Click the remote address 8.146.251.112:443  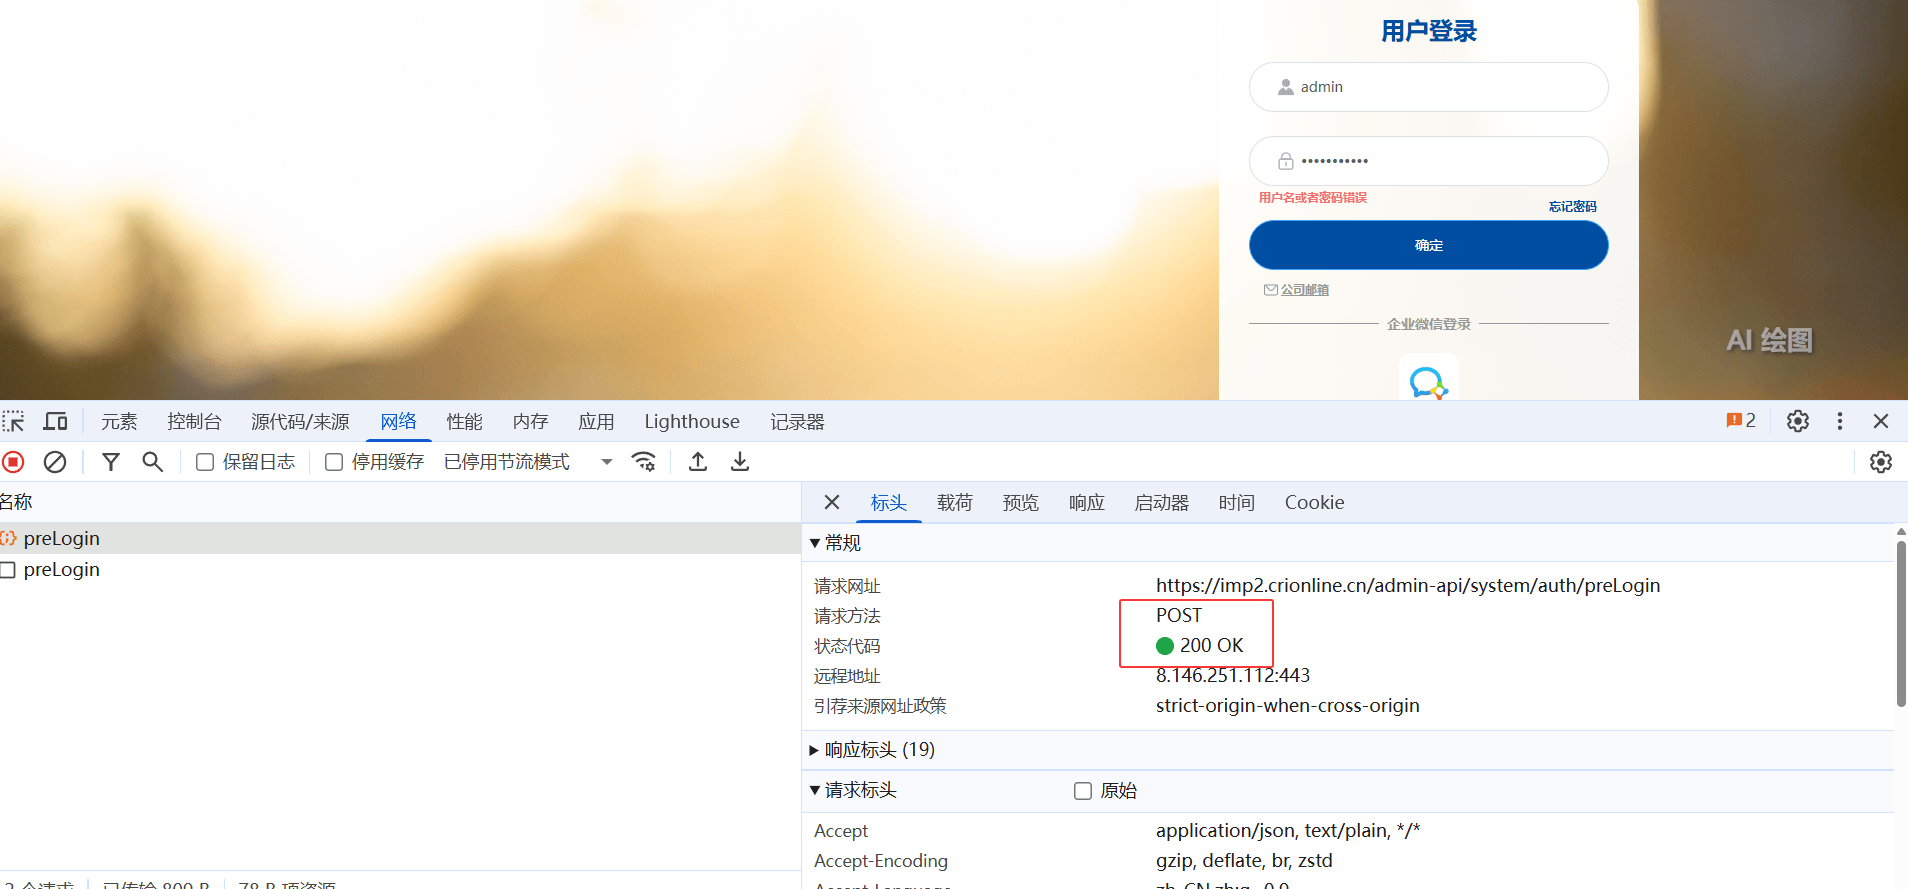click(1233, 676)
